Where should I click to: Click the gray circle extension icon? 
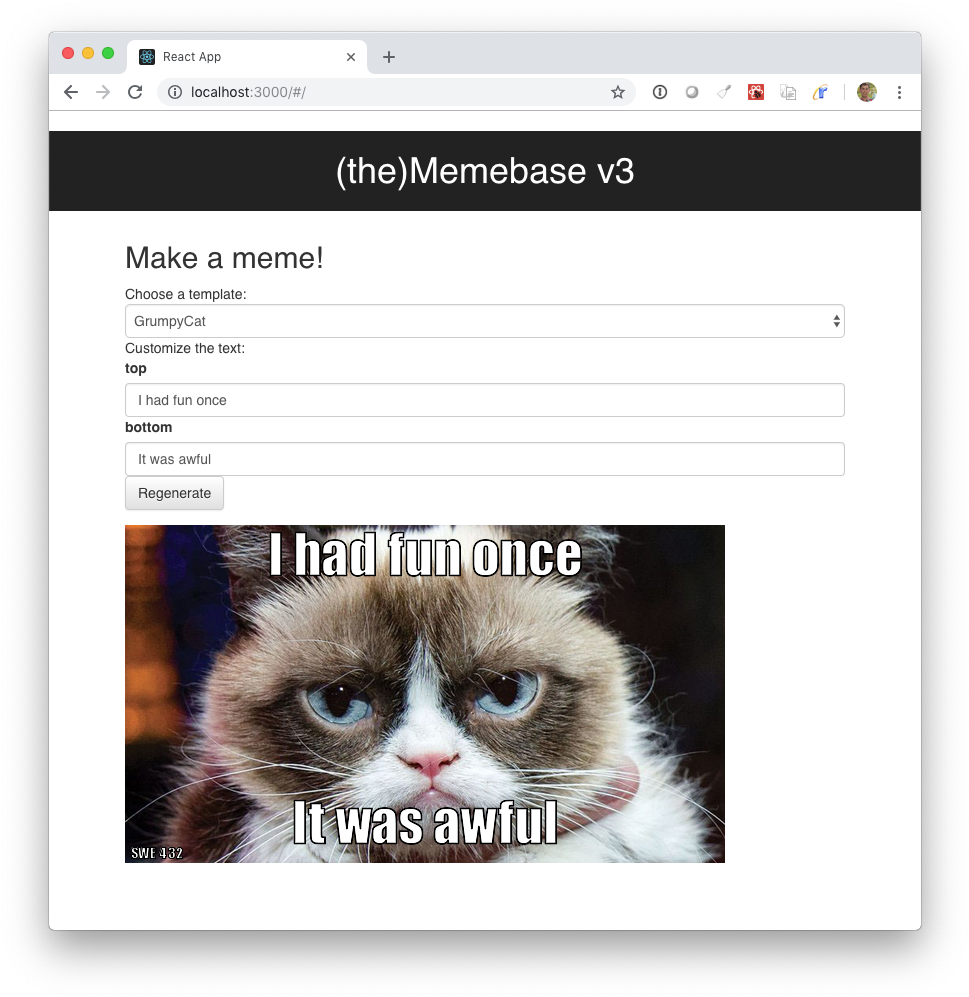(x=692, y=93)
